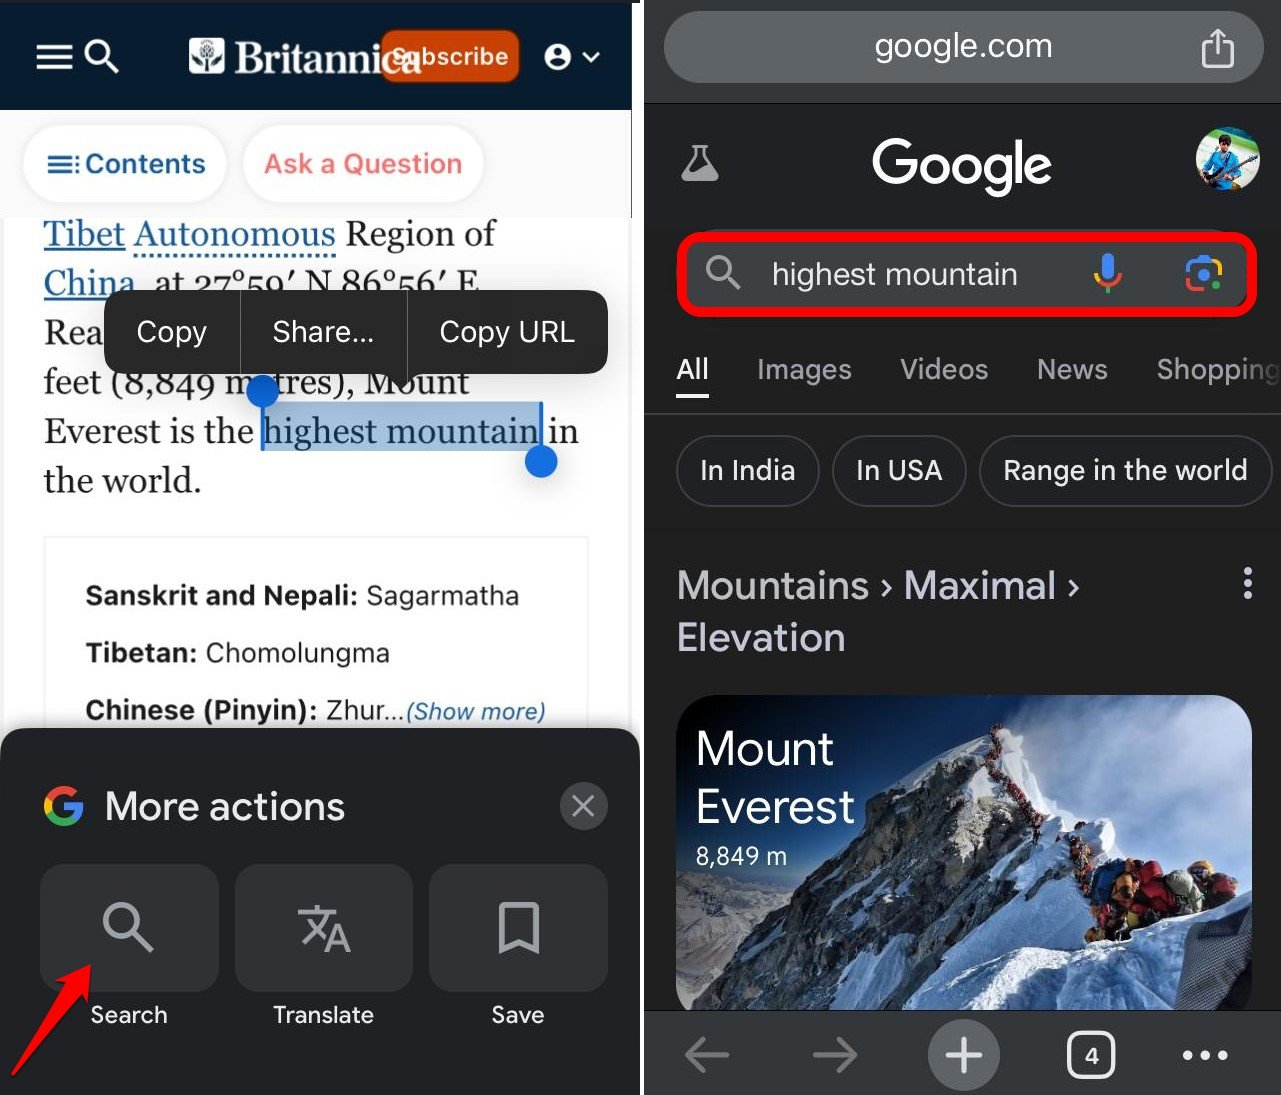Tap the Google logo
This screenshot has width=1281, height=1095.
coord(962,164)
